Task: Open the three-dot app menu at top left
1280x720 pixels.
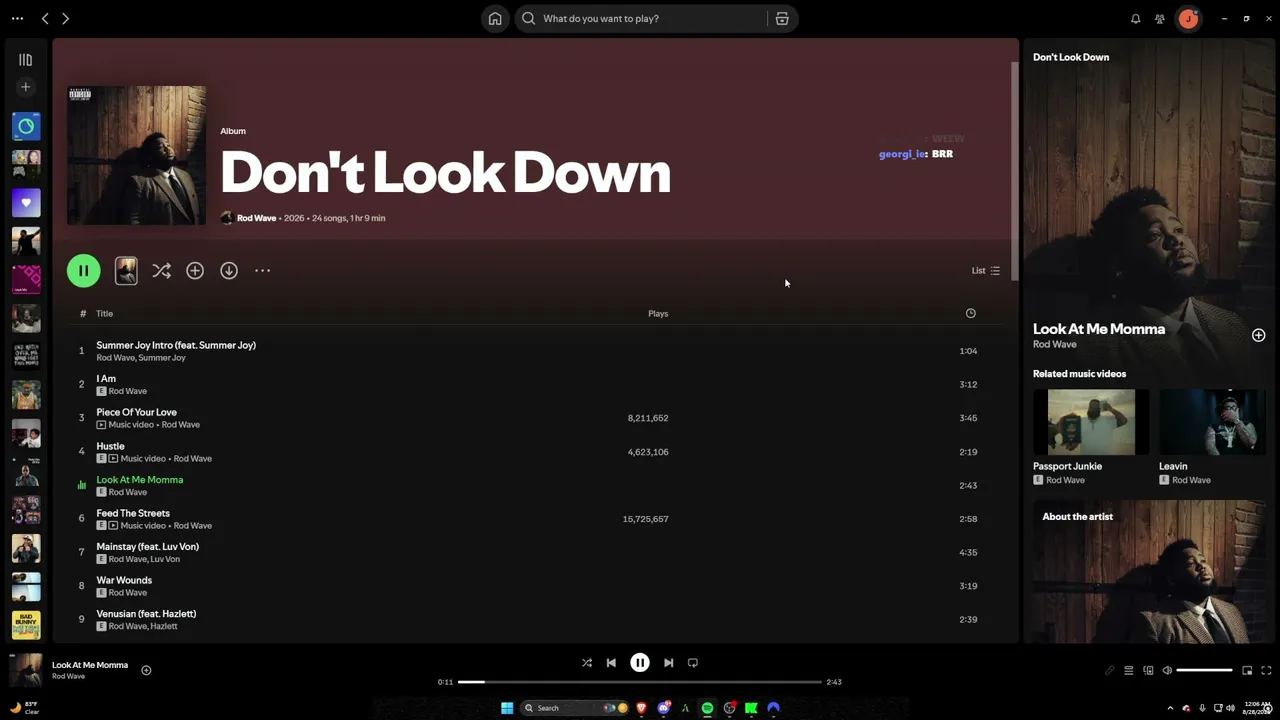Action: 17,19
